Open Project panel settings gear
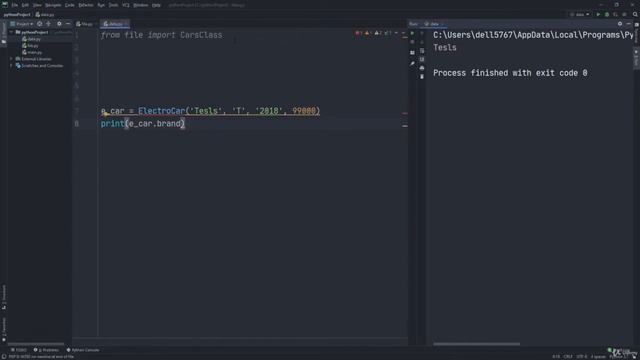640x360 pixels. point(59,24)
